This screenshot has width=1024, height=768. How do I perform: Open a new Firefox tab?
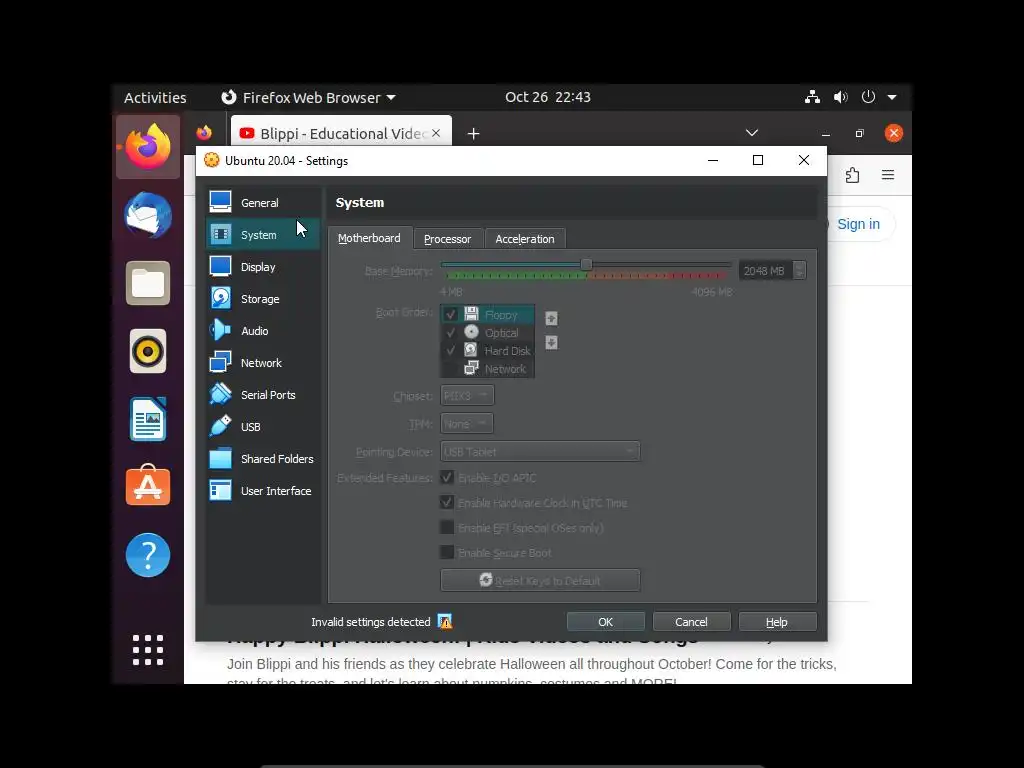coord(473,134)
